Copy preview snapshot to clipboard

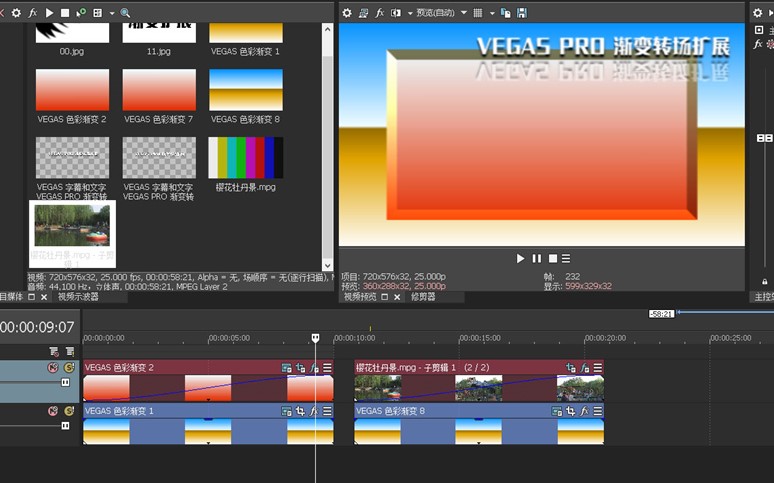[506, 13]
